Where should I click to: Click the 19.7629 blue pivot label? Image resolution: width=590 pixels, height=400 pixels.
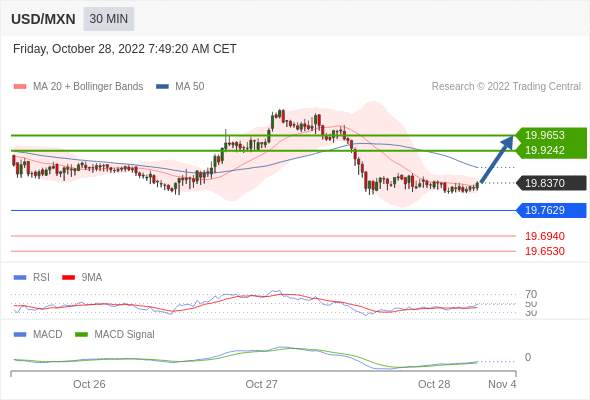coord(551,210)
